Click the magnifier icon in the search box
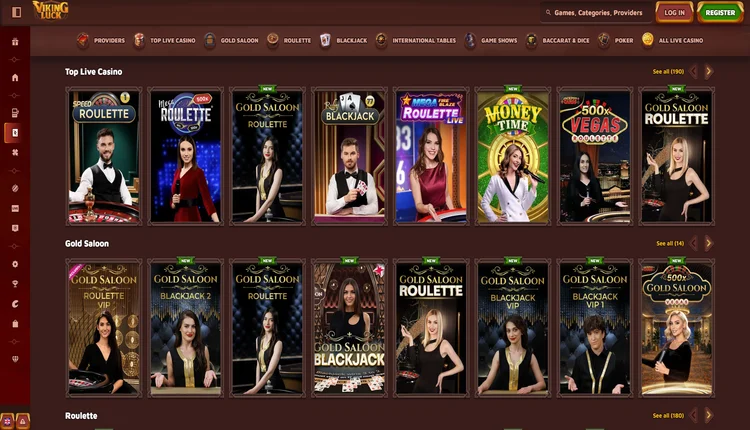Image resolution: width=750 pixels, height=430 pixels. (548, 13)
